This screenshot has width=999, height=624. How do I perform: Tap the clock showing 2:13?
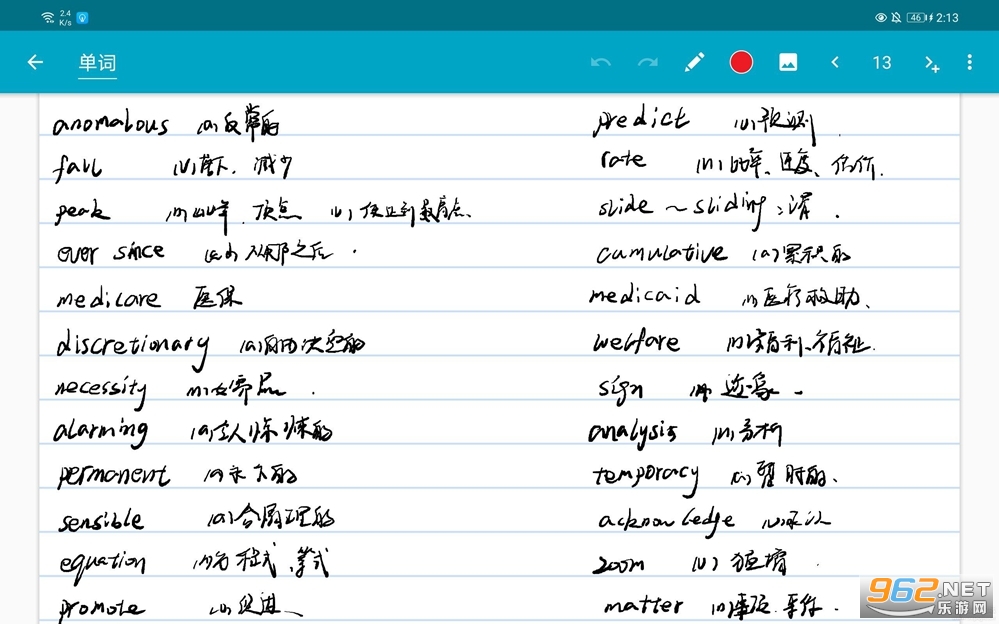(947, 17)
